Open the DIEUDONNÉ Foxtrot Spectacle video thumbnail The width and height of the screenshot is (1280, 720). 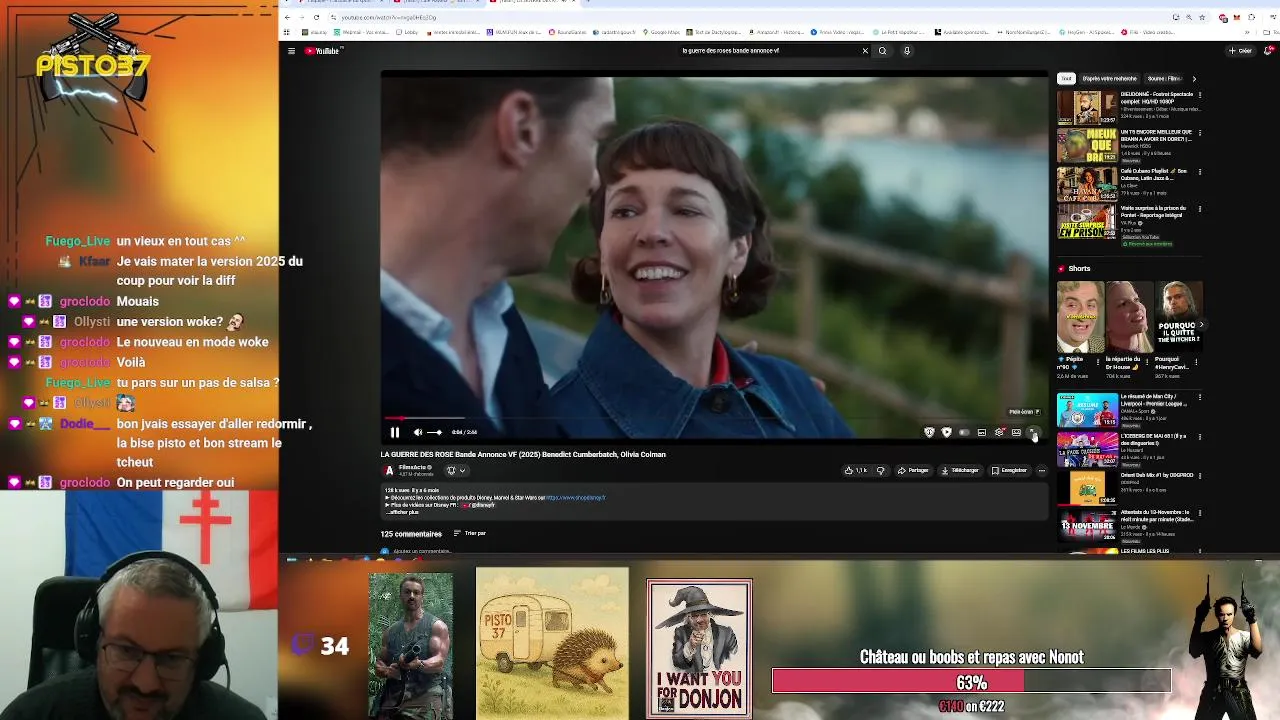tap(1087, 108)
